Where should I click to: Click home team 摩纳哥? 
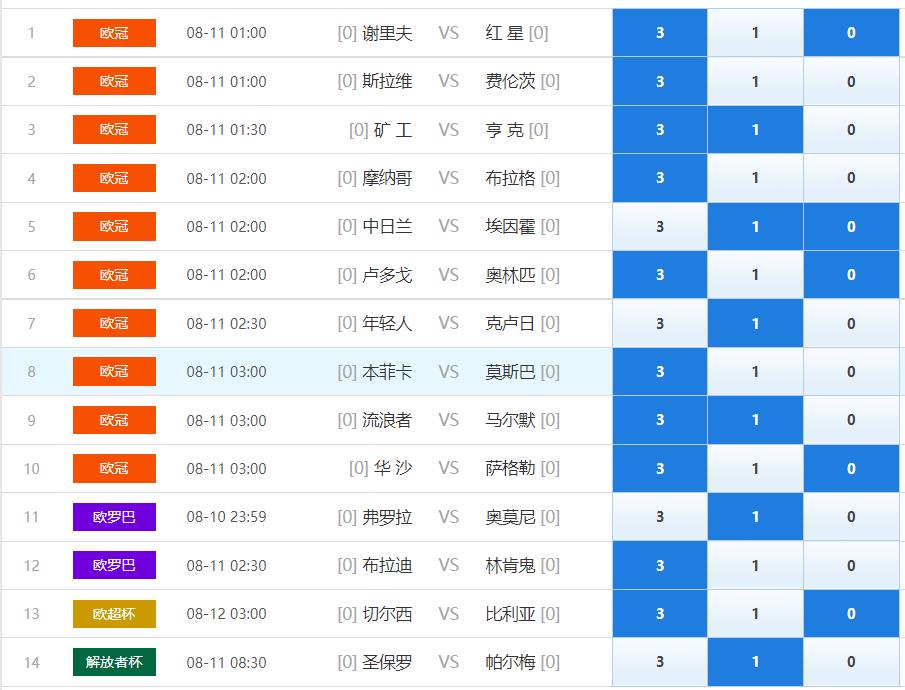pos(387,178)
